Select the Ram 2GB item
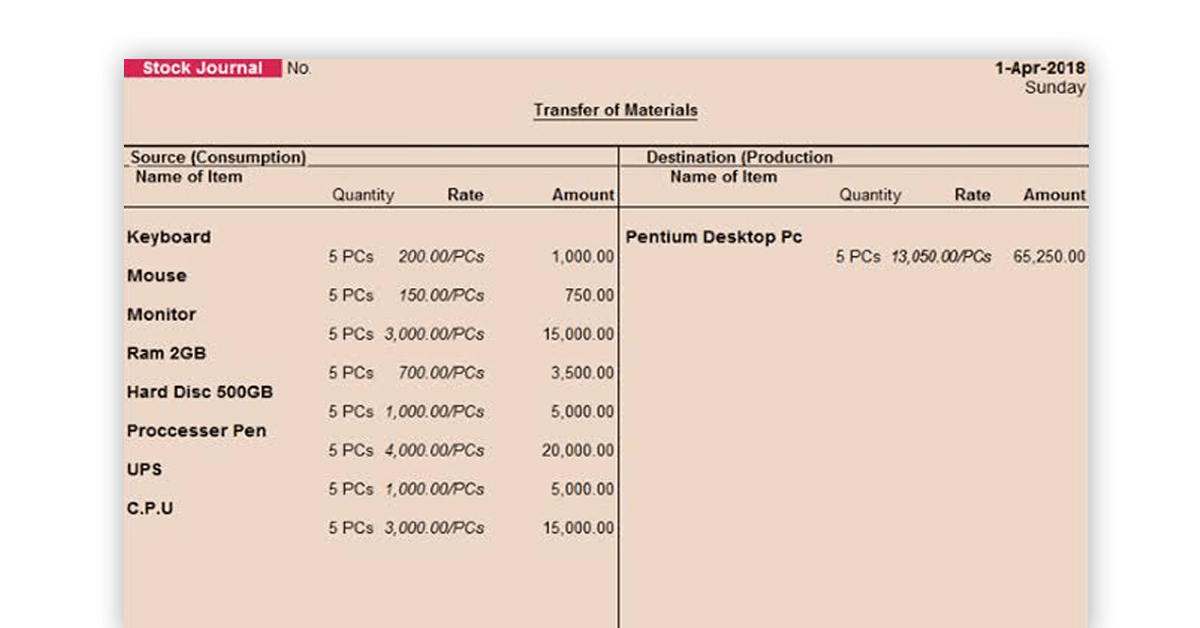Image resolution: width=1200 pixels, height=628 pixels. pos(166,353)
